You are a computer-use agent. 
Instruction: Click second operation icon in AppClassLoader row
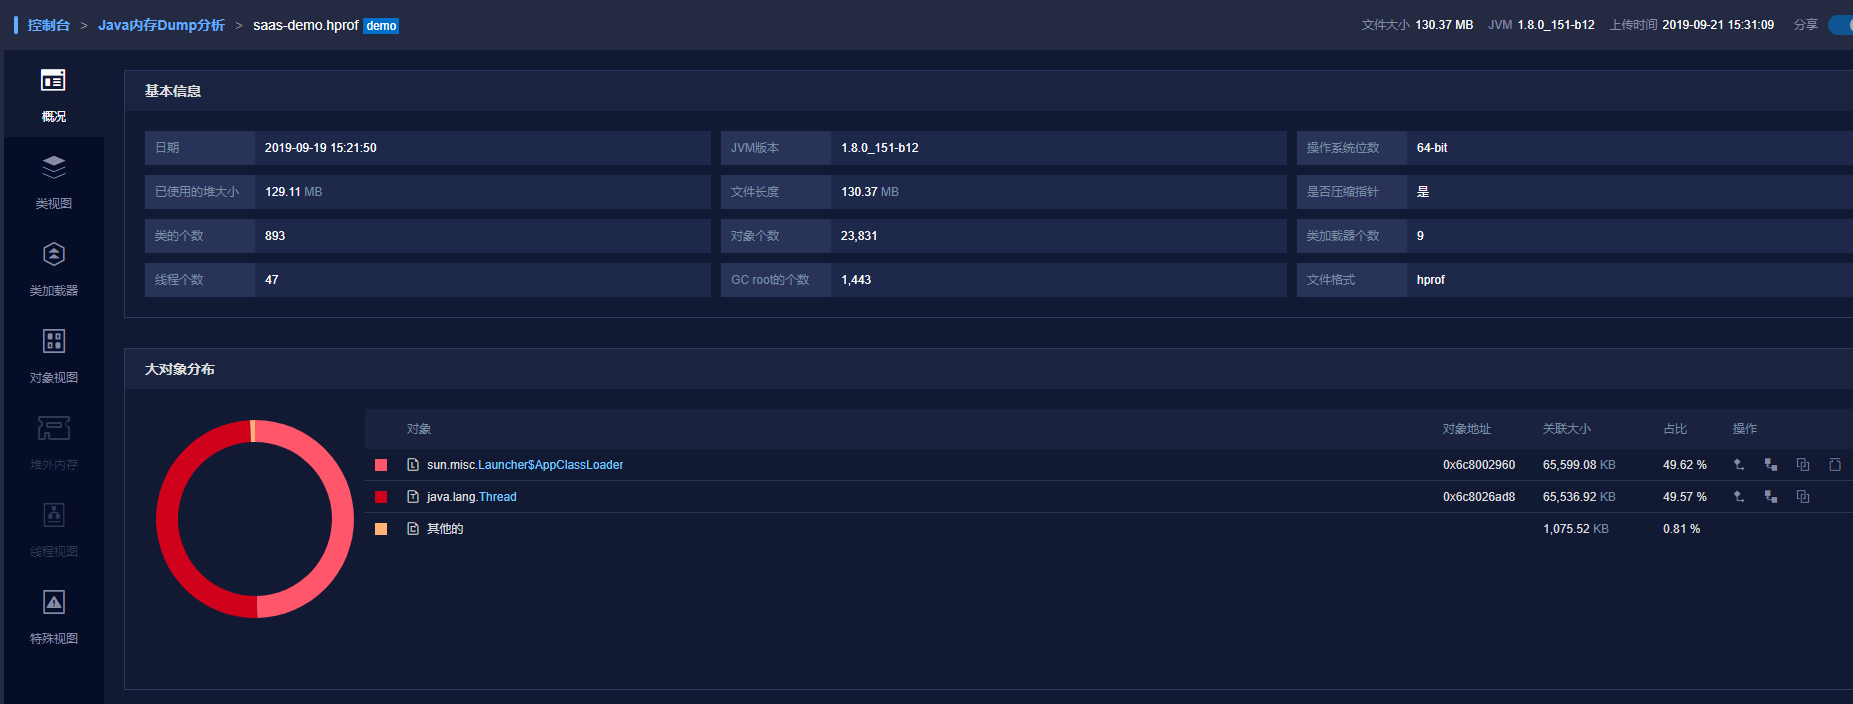pos(1771,465)
